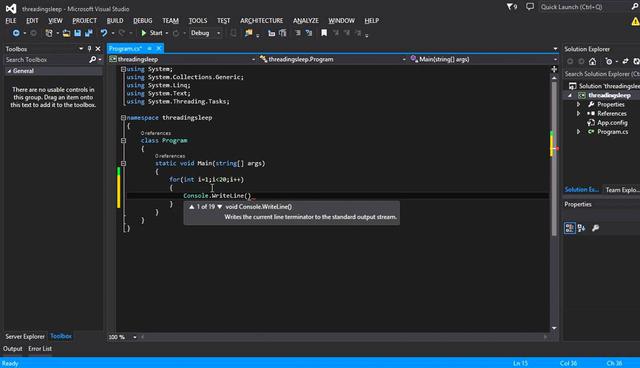Open the editor zoom 100 % dropdown
Screen dimensions: 640x368
[135, 337]
